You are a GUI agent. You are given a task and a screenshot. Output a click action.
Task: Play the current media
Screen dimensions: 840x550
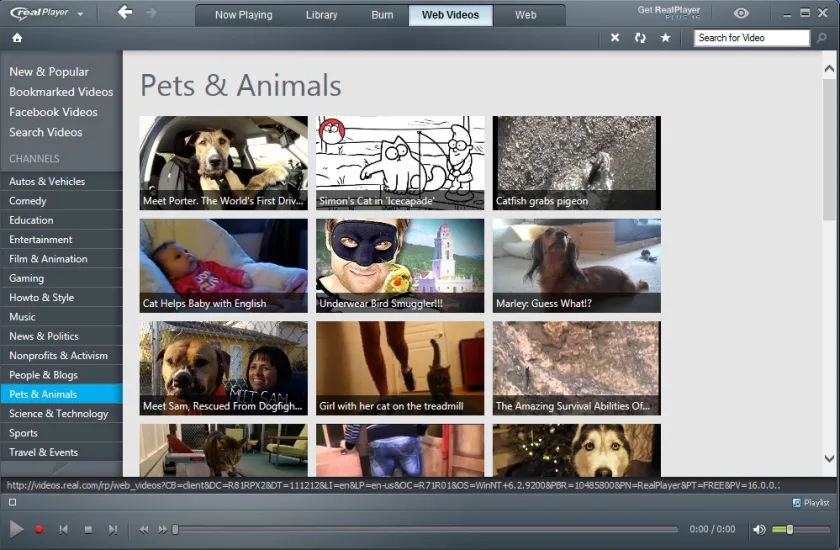16,530
